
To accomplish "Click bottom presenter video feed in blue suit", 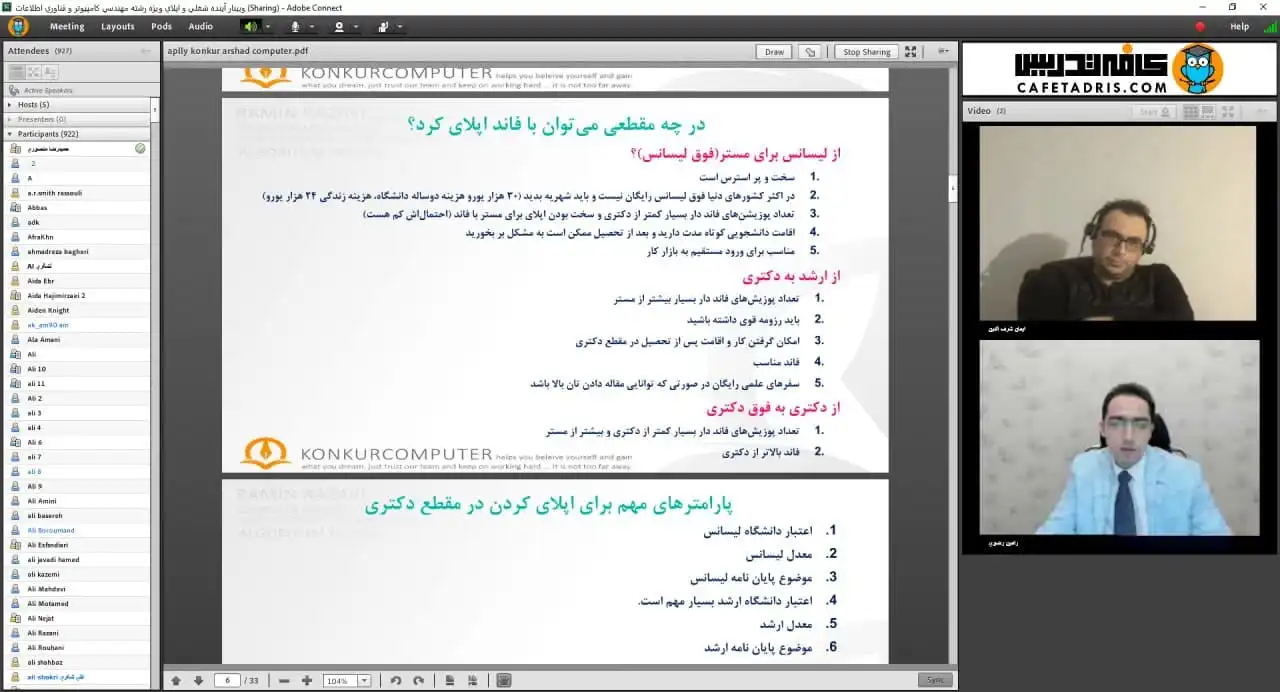I will (1118, 438).
